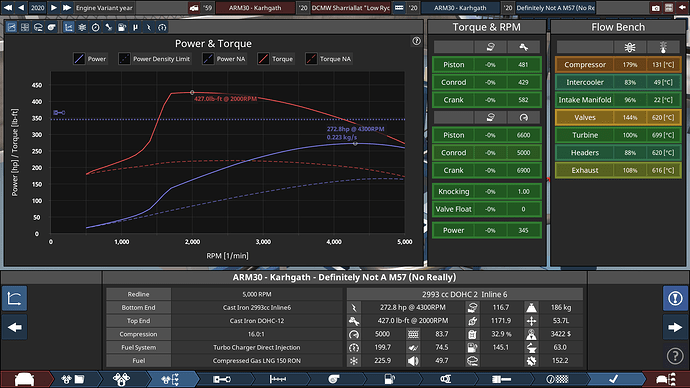Open the fuel system pump tab
This screenshot has height=388, width=690.
pyautogui.click(x=389, y=379)
